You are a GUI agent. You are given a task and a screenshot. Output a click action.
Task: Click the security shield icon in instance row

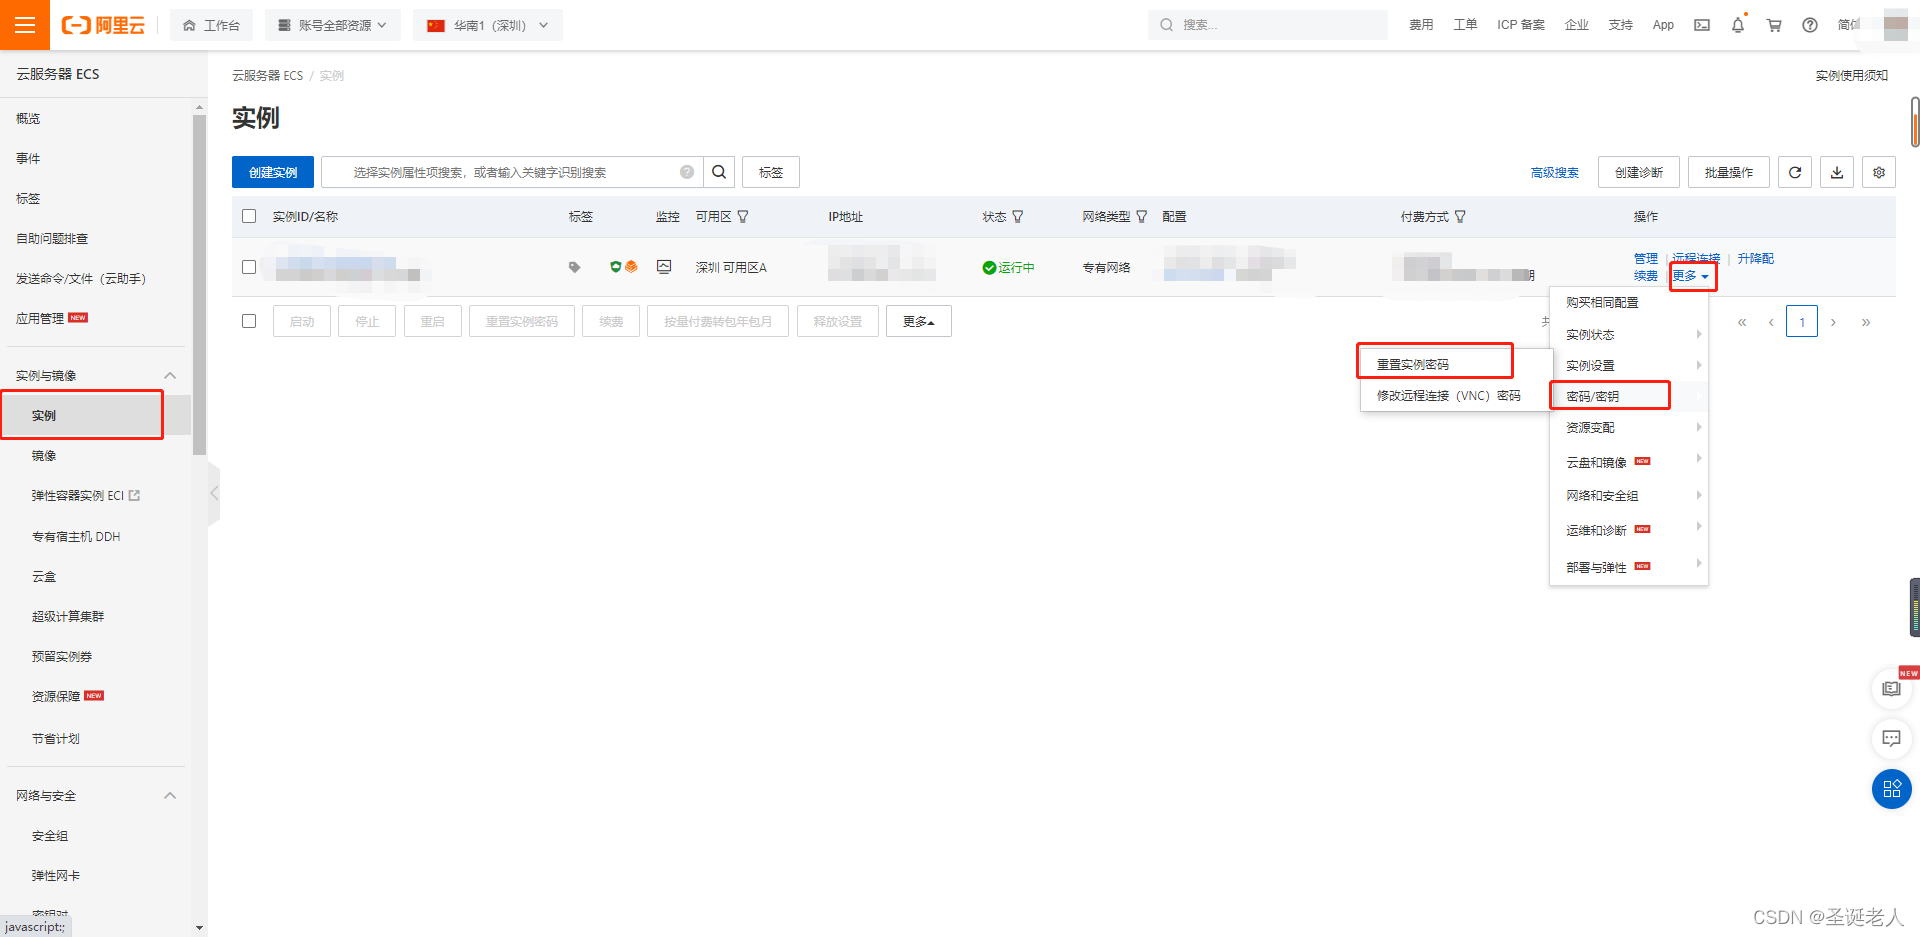coord(616,266)
